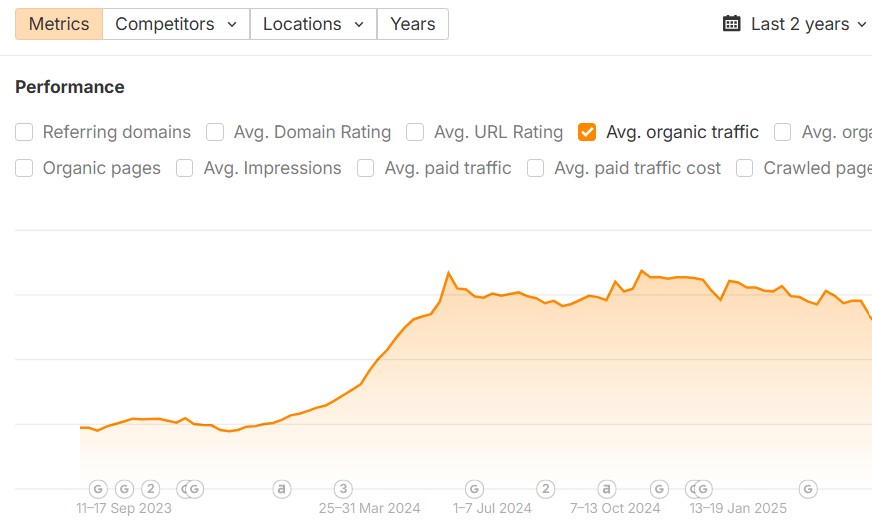This screenshot has height=531, width=872.
Task: Enable the Organic pages checkbox
Action: pos(24,168)
